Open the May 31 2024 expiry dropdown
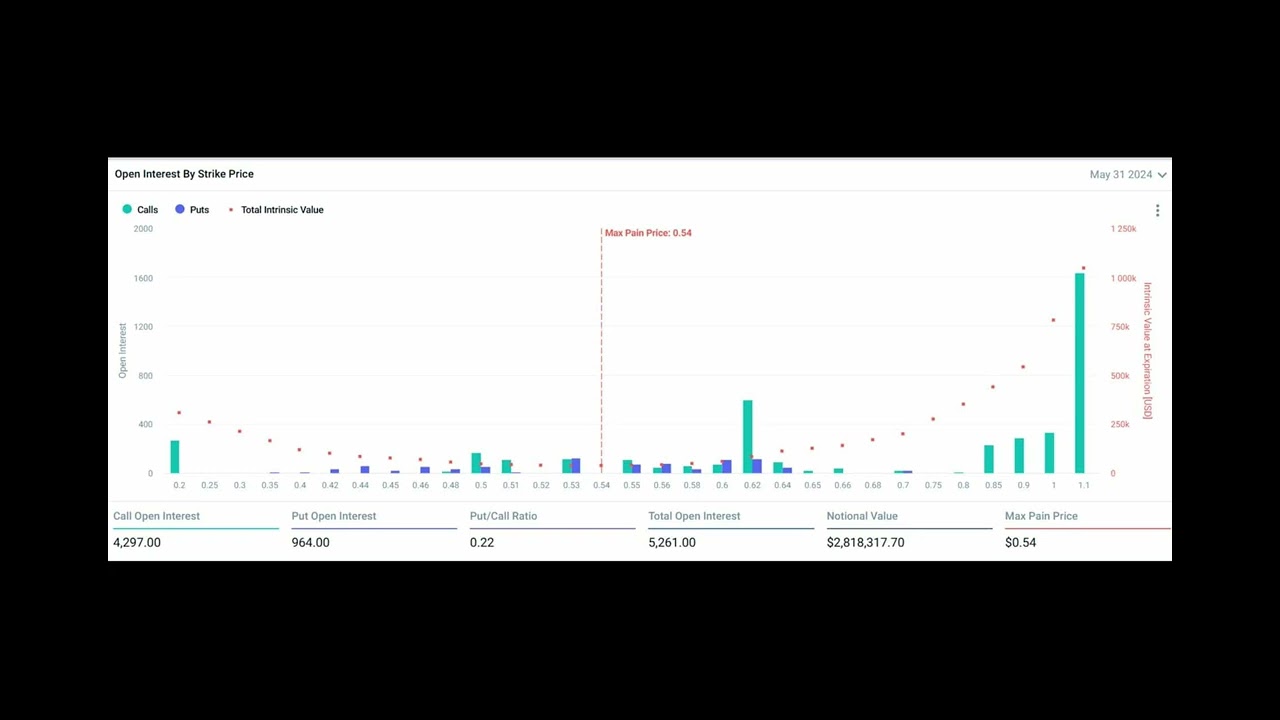The width and height of the screenshot is (1280, 720). click(x=1128, y=174)
